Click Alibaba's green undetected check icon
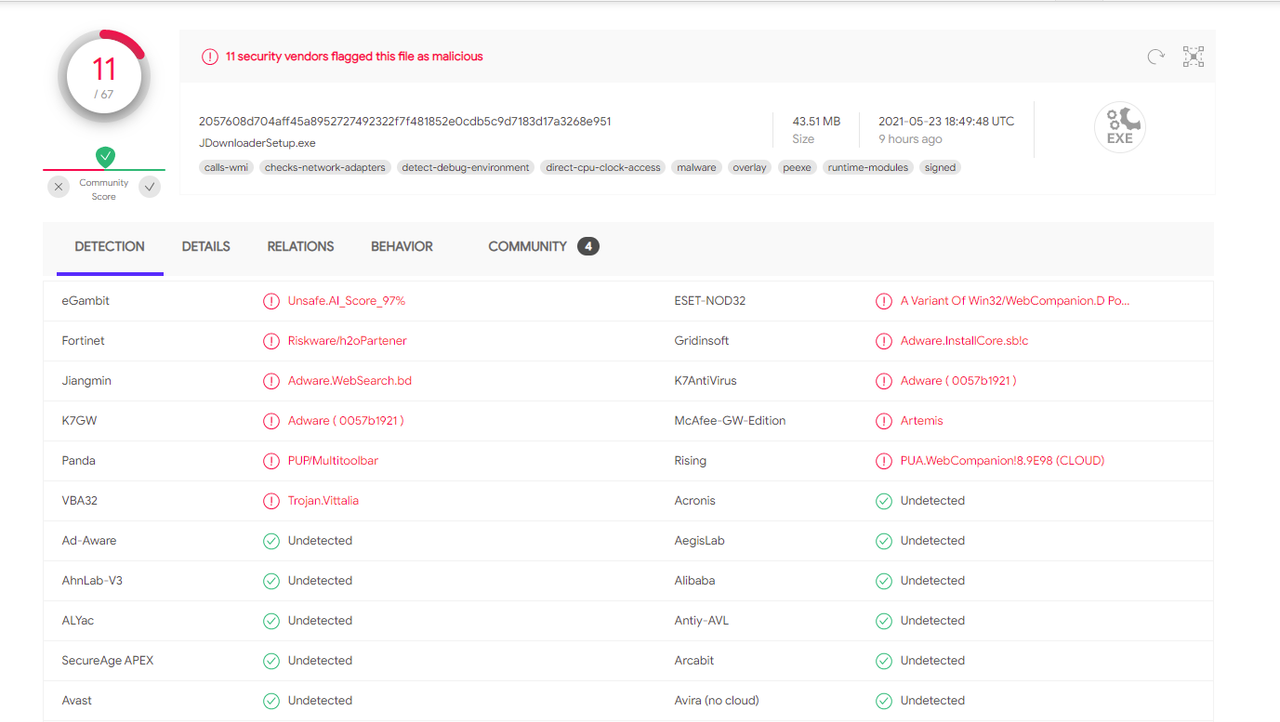 [x=884, y=581]
